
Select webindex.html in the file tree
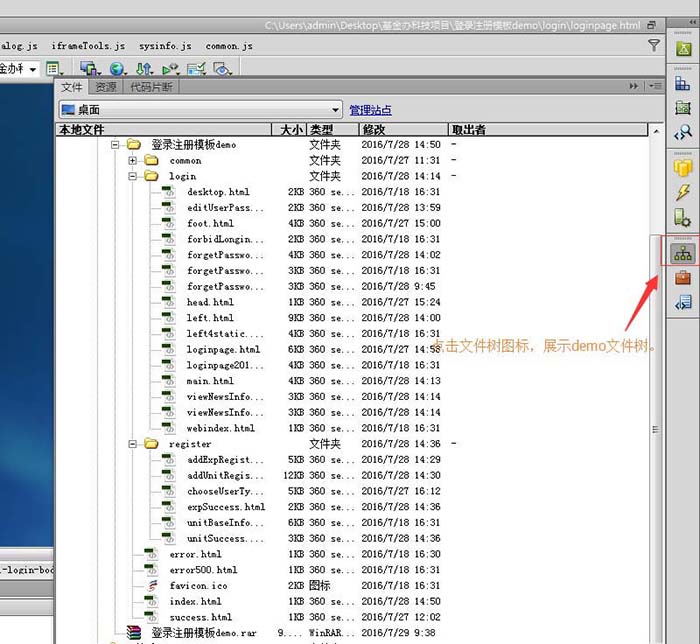[x=221, y=428]
